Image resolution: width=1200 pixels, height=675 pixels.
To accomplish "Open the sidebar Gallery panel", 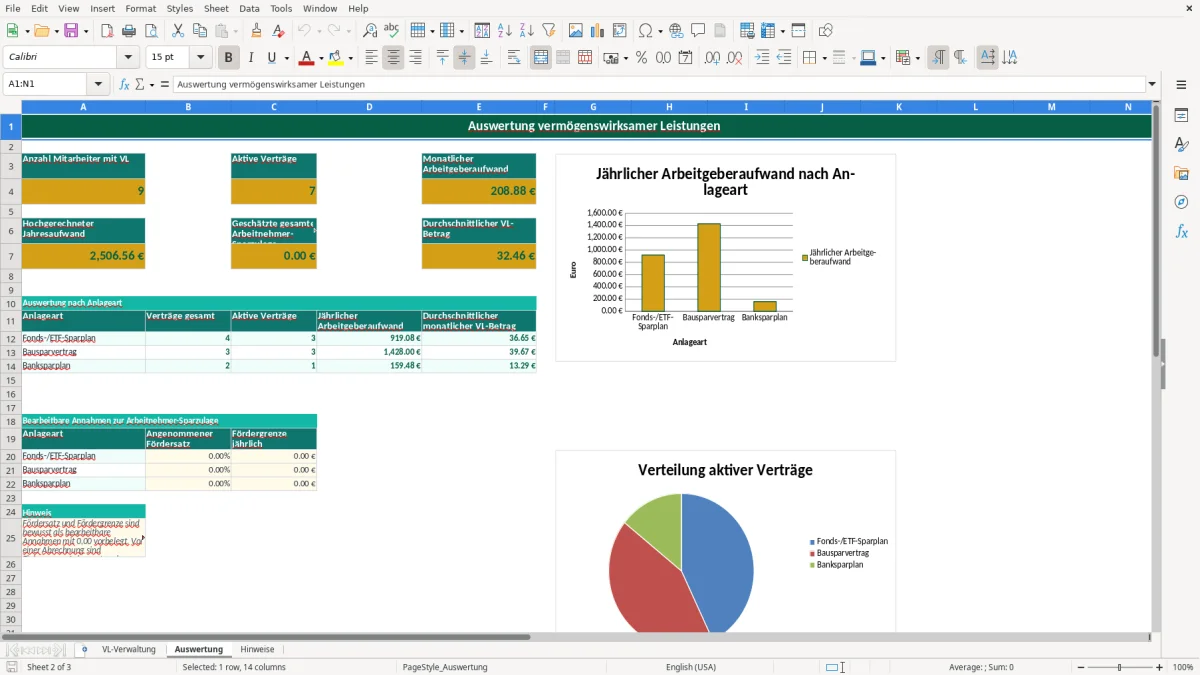I will coord(1181,173).
